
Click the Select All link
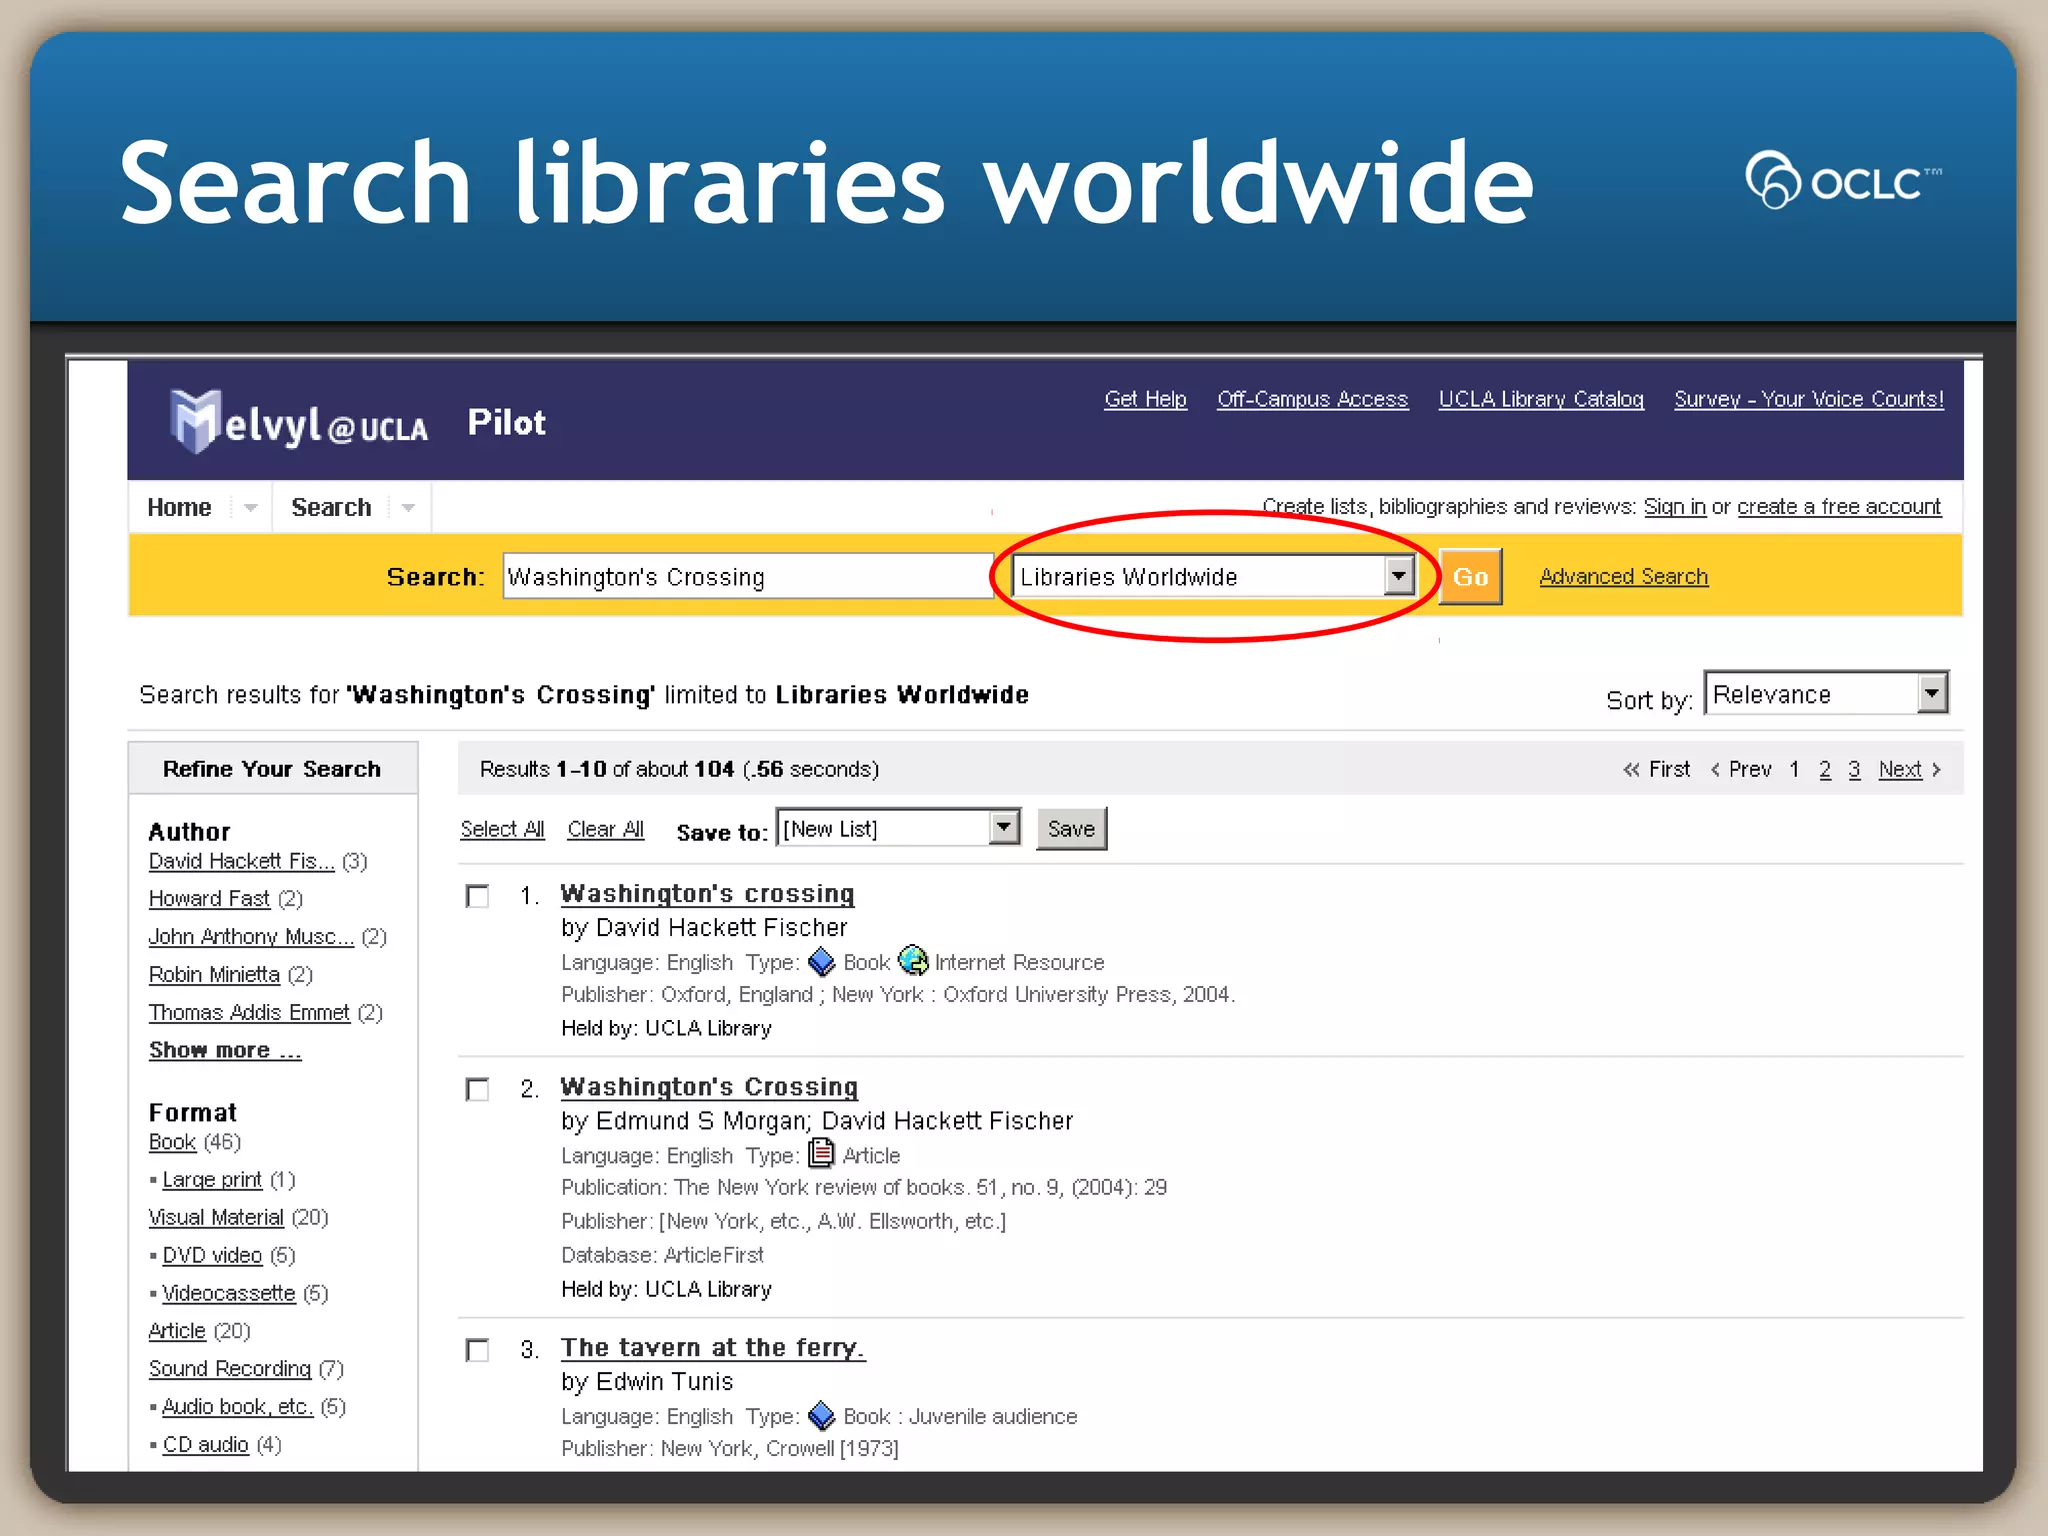coord(502,829)
